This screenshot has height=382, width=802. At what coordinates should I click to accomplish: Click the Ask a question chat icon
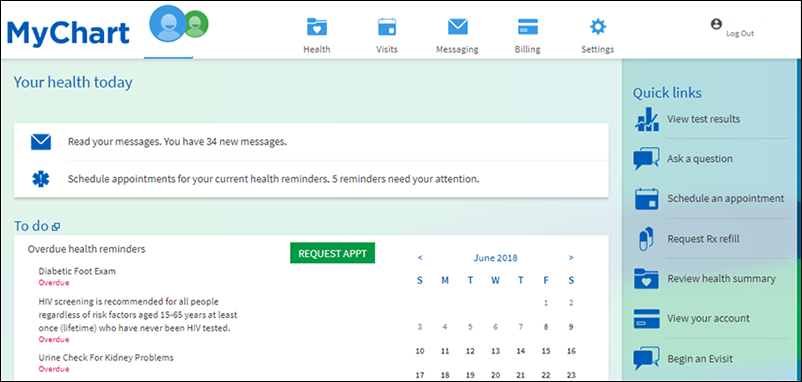646,159
